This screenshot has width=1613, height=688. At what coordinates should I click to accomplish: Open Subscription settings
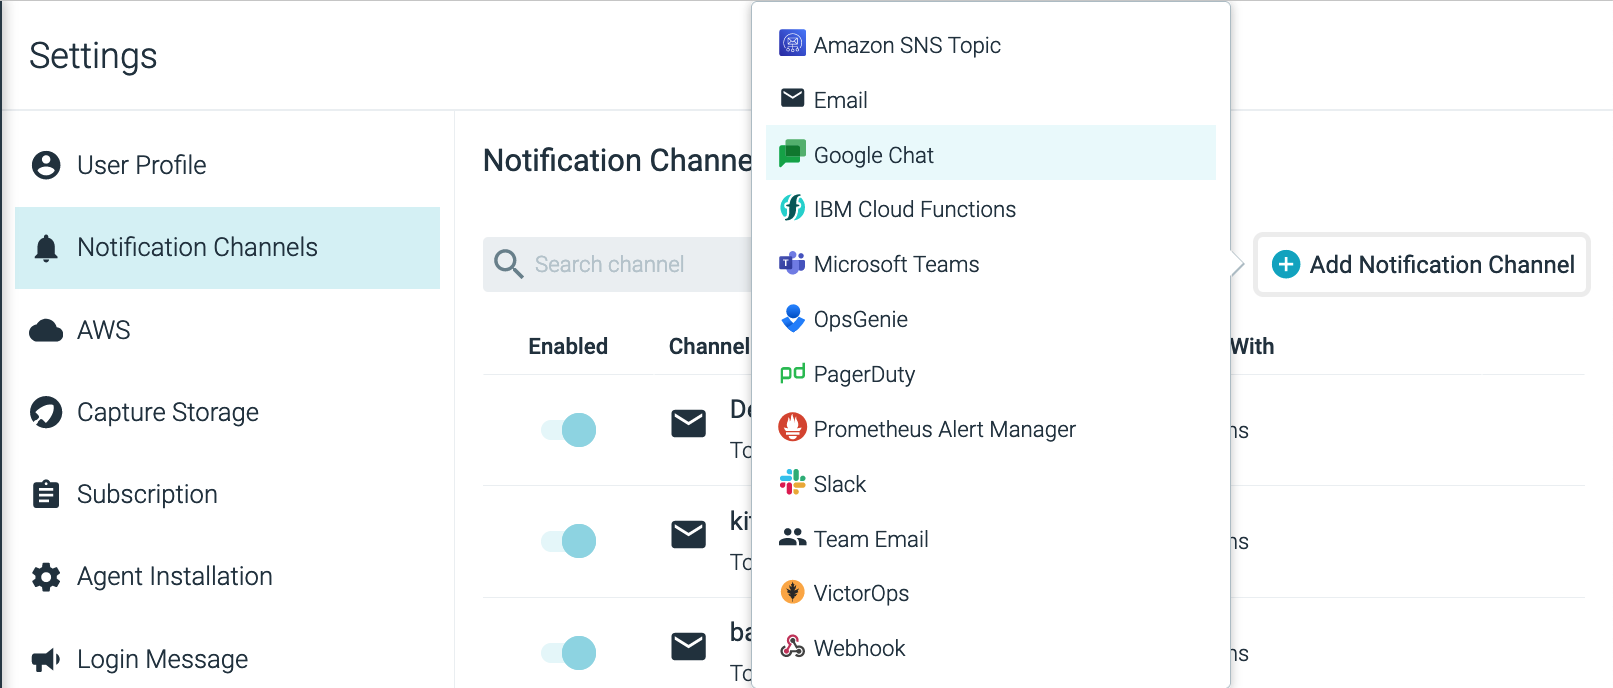click(x=228, y=494)
